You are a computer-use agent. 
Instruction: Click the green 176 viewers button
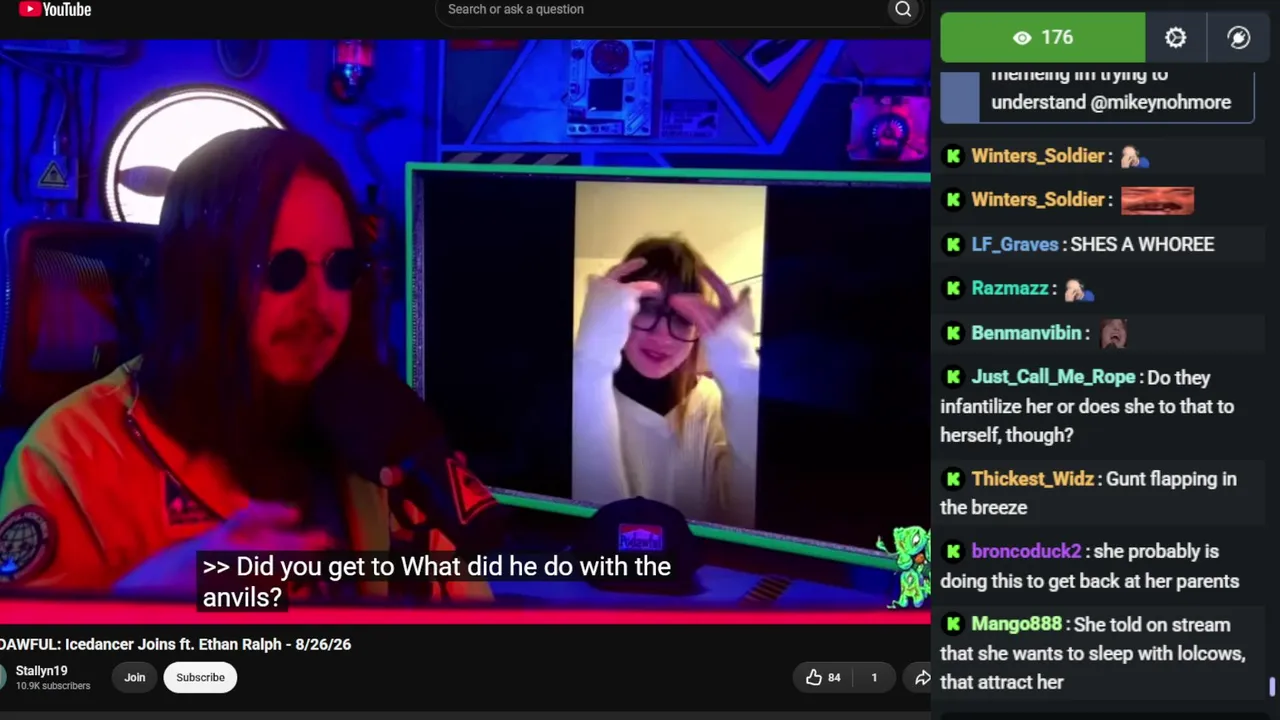click(x=1043, y=38)
